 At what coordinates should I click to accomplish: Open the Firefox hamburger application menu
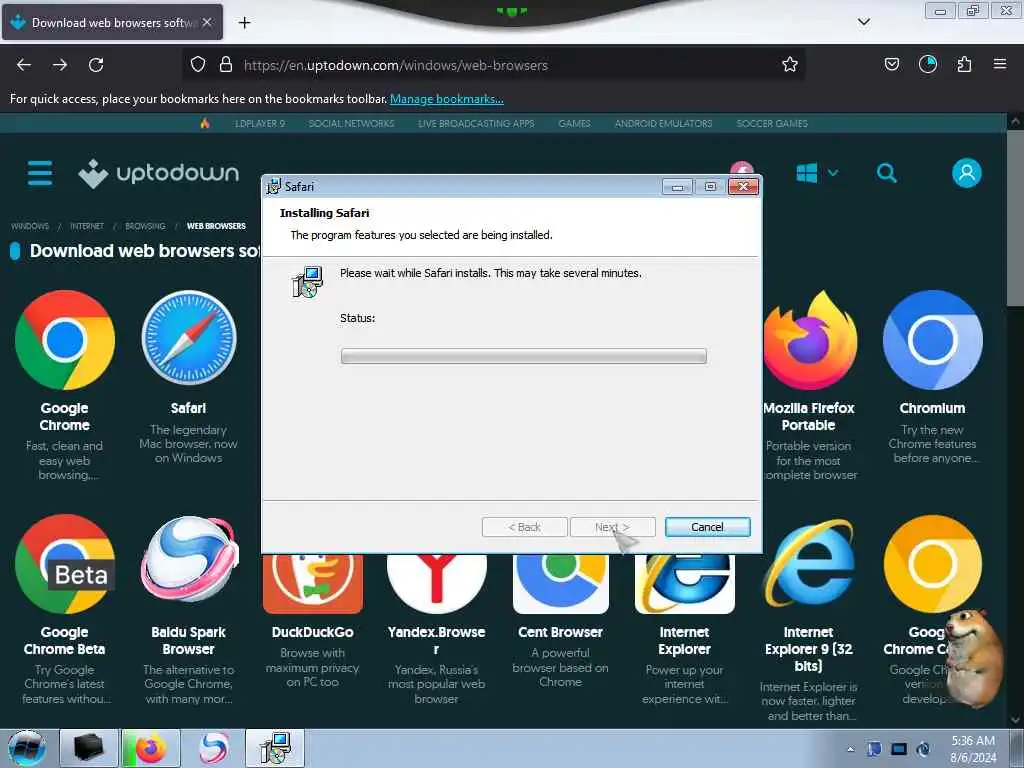999,64
